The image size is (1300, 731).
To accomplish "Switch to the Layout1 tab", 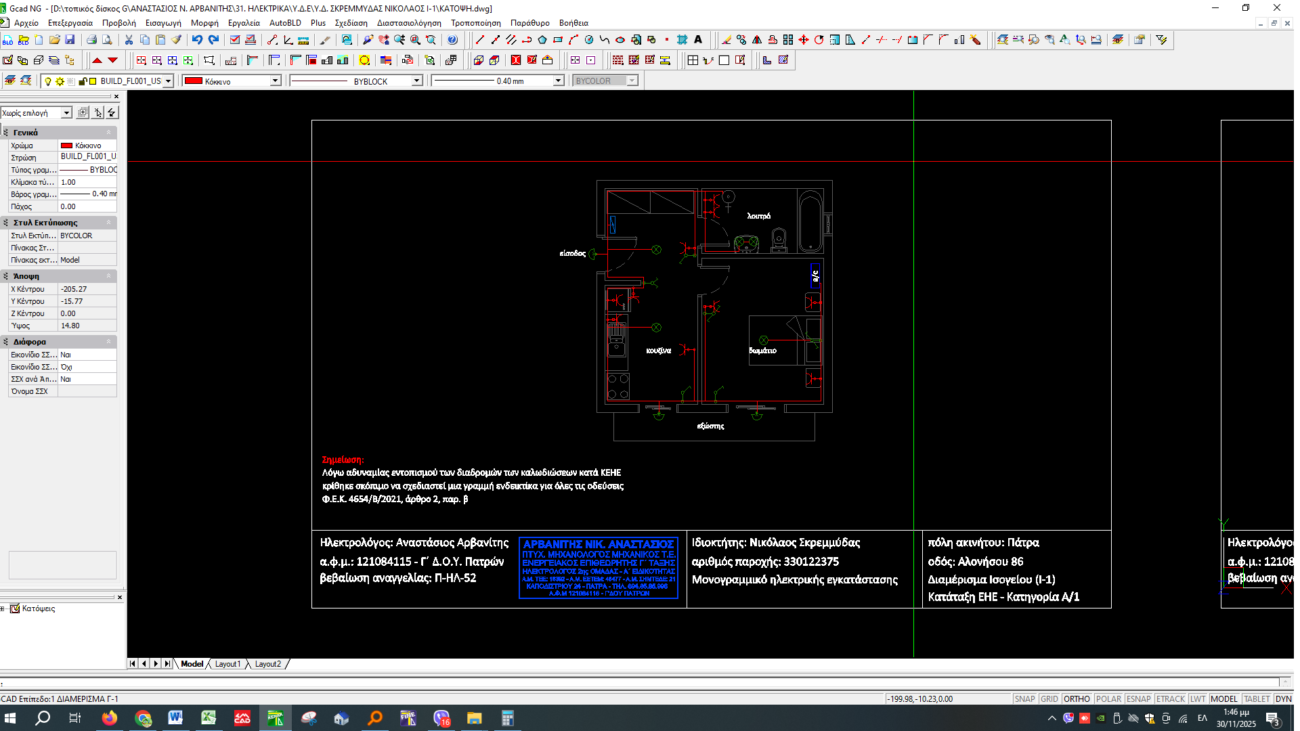I will click(228, 664).
